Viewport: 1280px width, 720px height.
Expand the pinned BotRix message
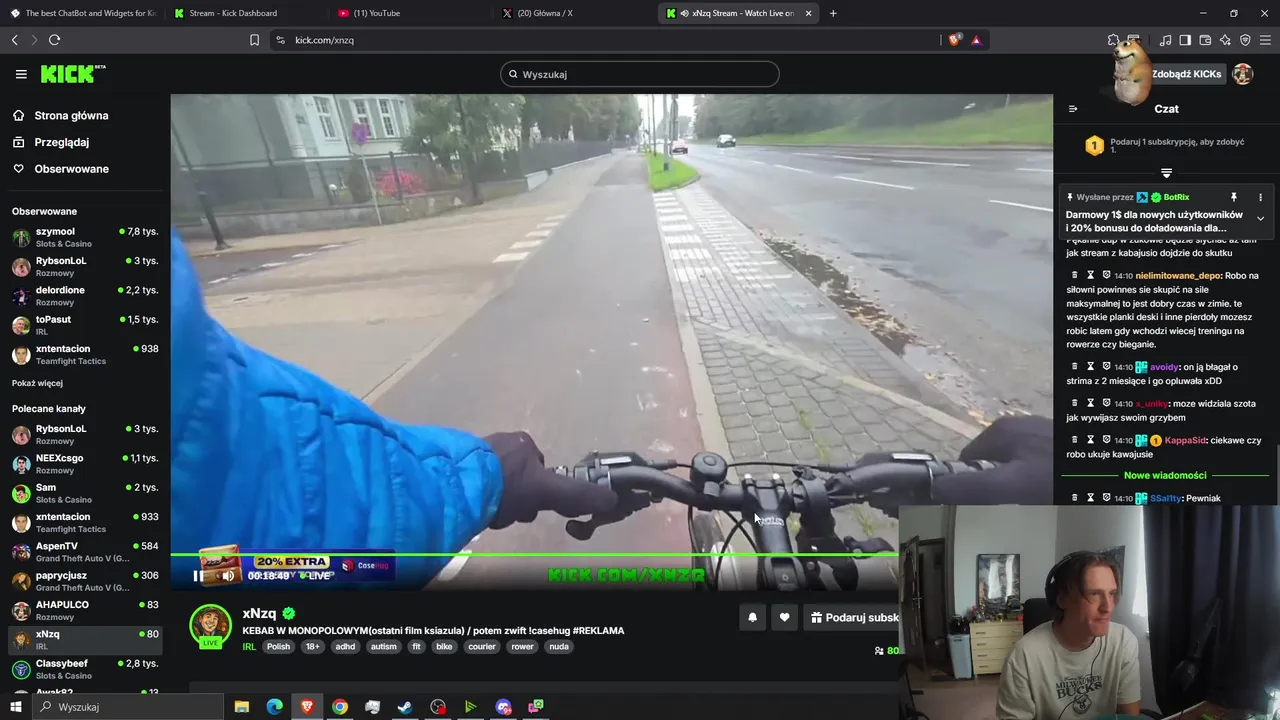click(x=1260, y=218)
